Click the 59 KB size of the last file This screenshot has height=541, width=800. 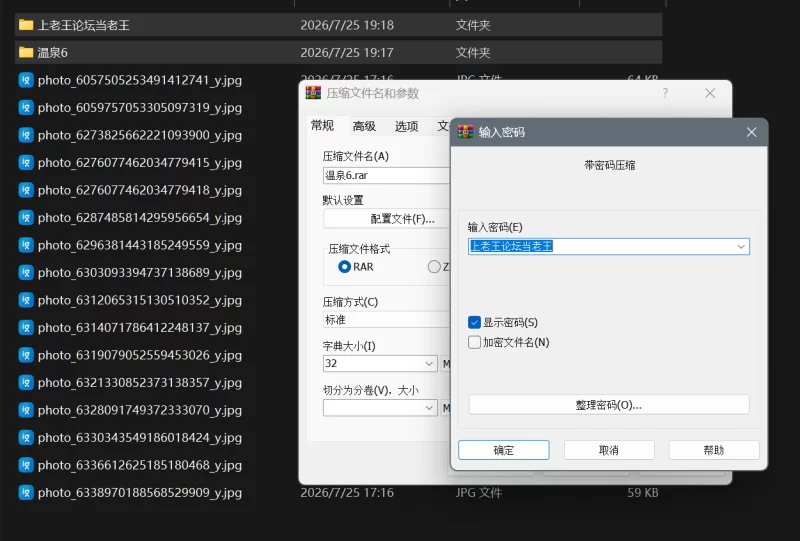643,493
